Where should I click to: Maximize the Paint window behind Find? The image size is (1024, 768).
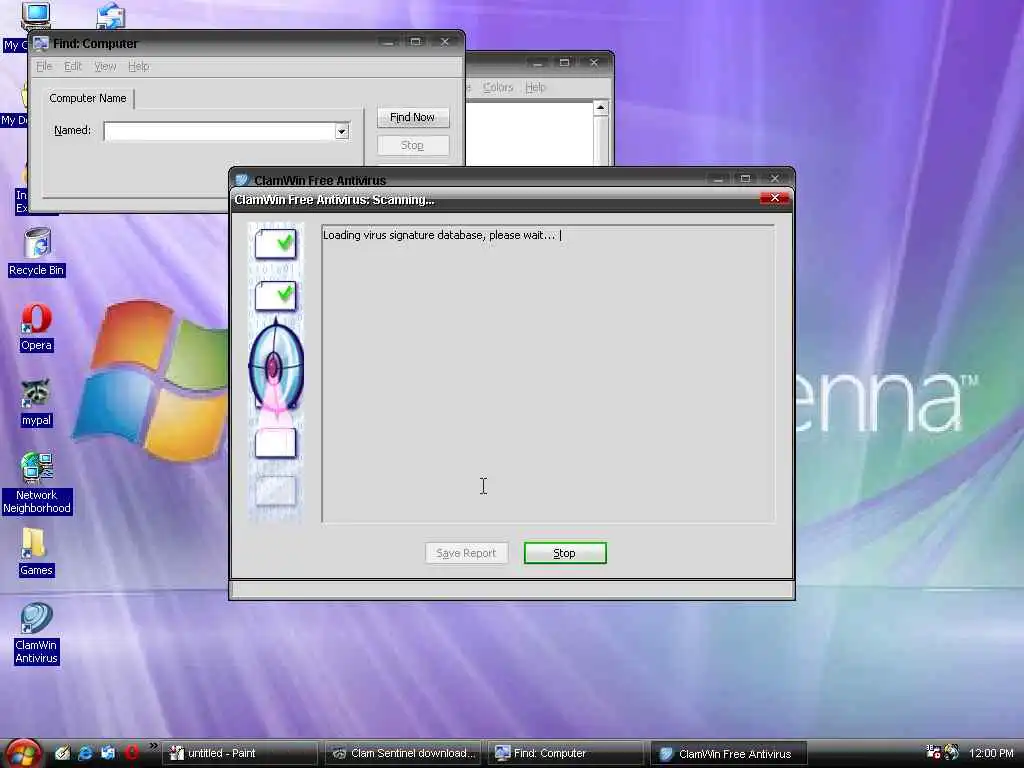coord(565,63)
